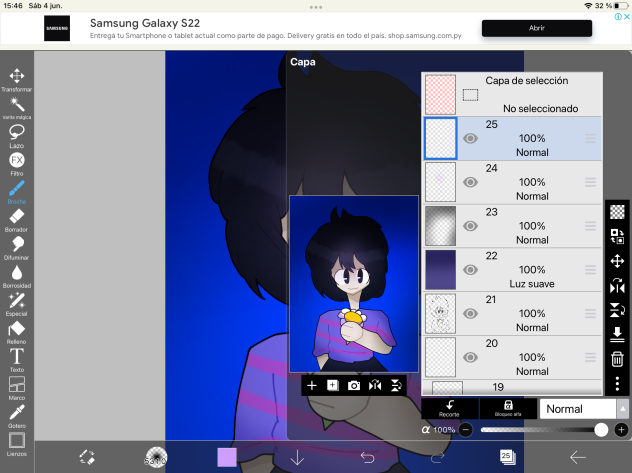Hide layer 25 with eye icon
The image size is (632, 473).
point(470,139)
